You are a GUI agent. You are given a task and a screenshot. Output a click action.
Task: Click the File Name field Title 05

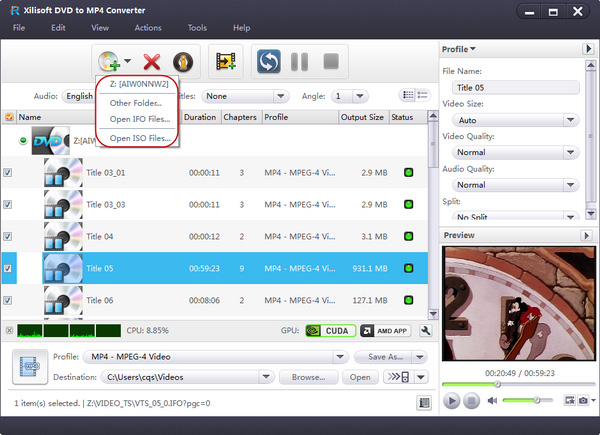pos(515,88)
